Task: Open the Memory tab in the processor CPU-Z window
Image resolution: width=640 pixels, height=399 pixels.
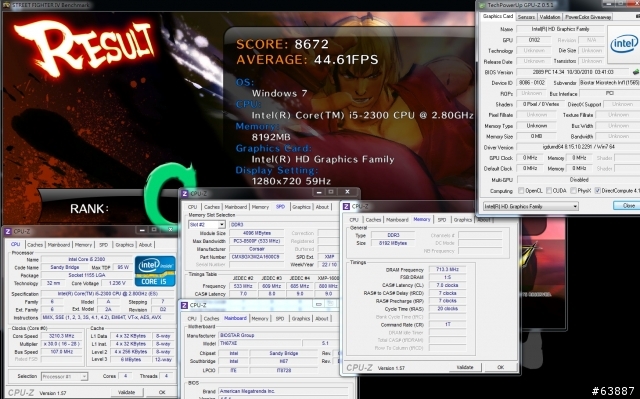Action: (83, 245)
